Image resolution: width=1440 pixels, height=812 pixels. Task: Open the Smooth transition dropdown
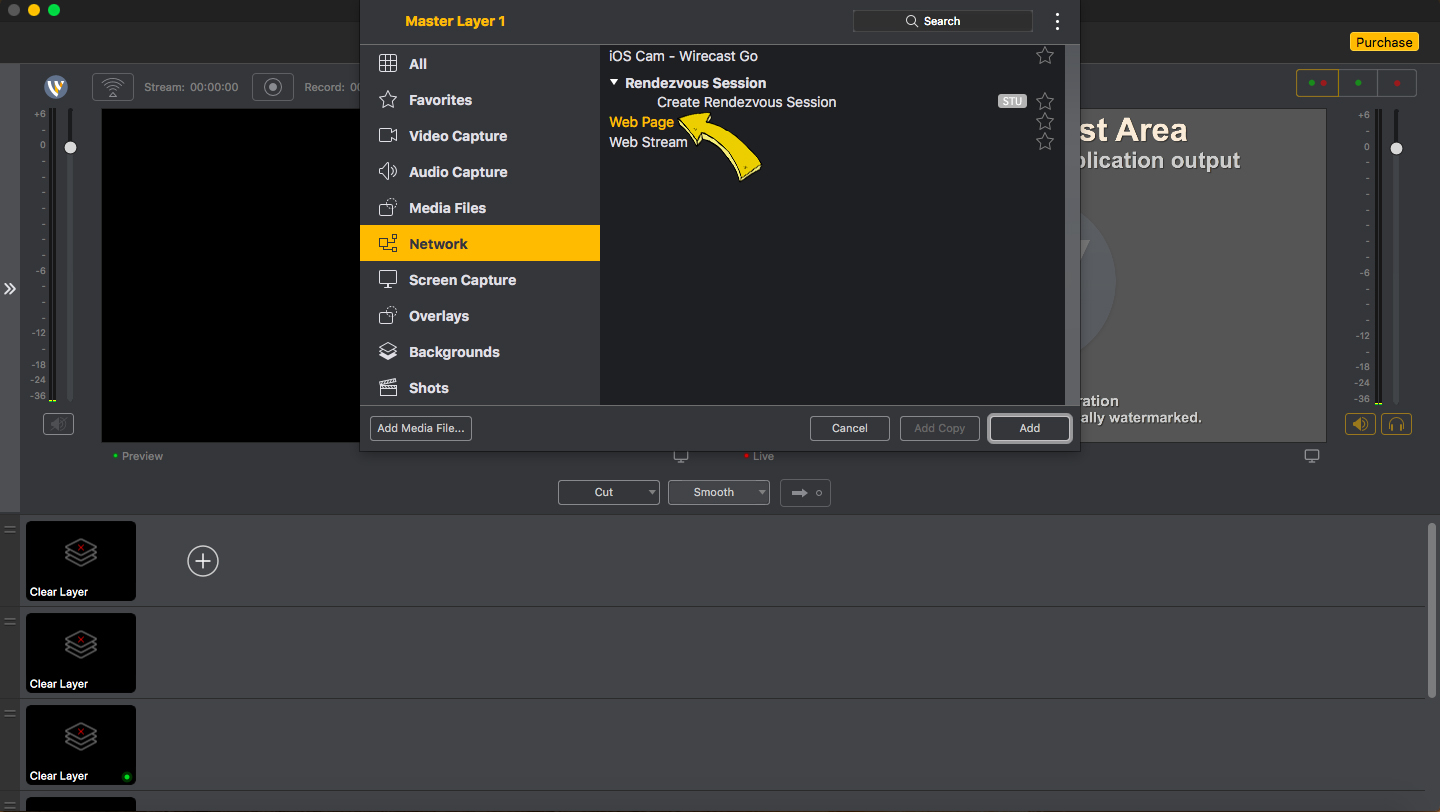click(718, 492)
